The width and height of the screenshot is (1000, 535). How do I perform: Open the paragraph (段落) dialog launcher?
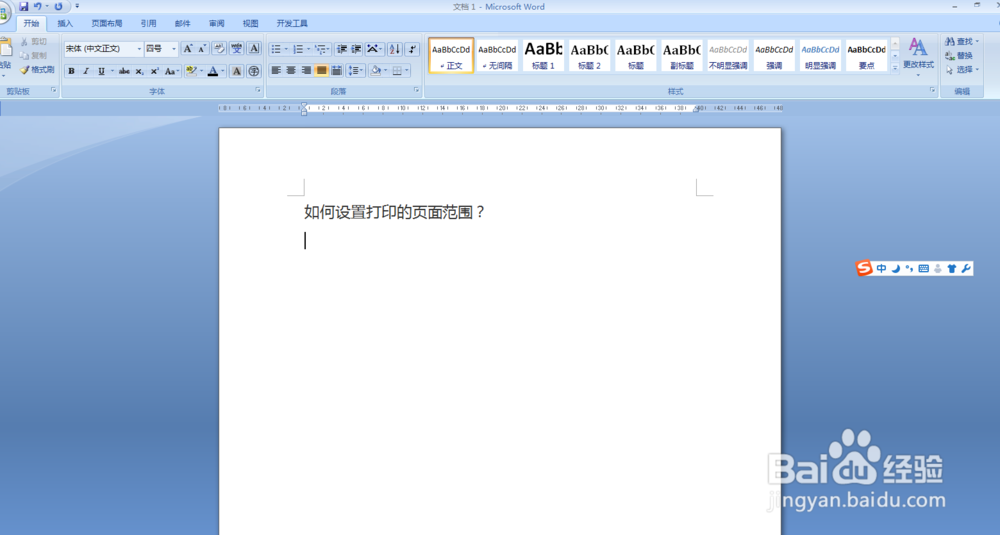click(x=416, y=91)
